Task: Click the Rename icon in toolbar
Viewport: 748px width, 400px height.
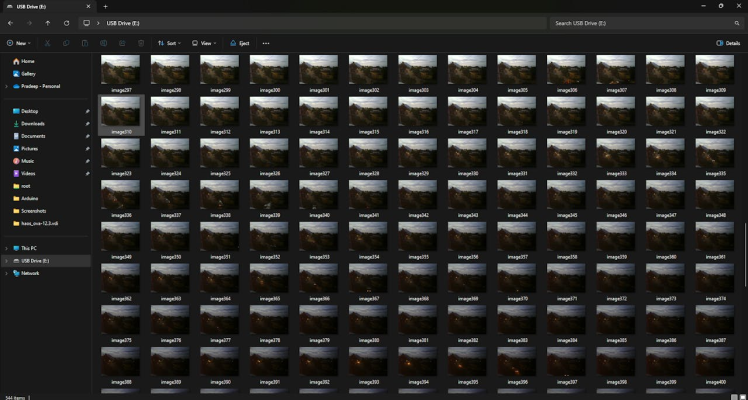Action: pyautogui.click(x=104, y=43)
